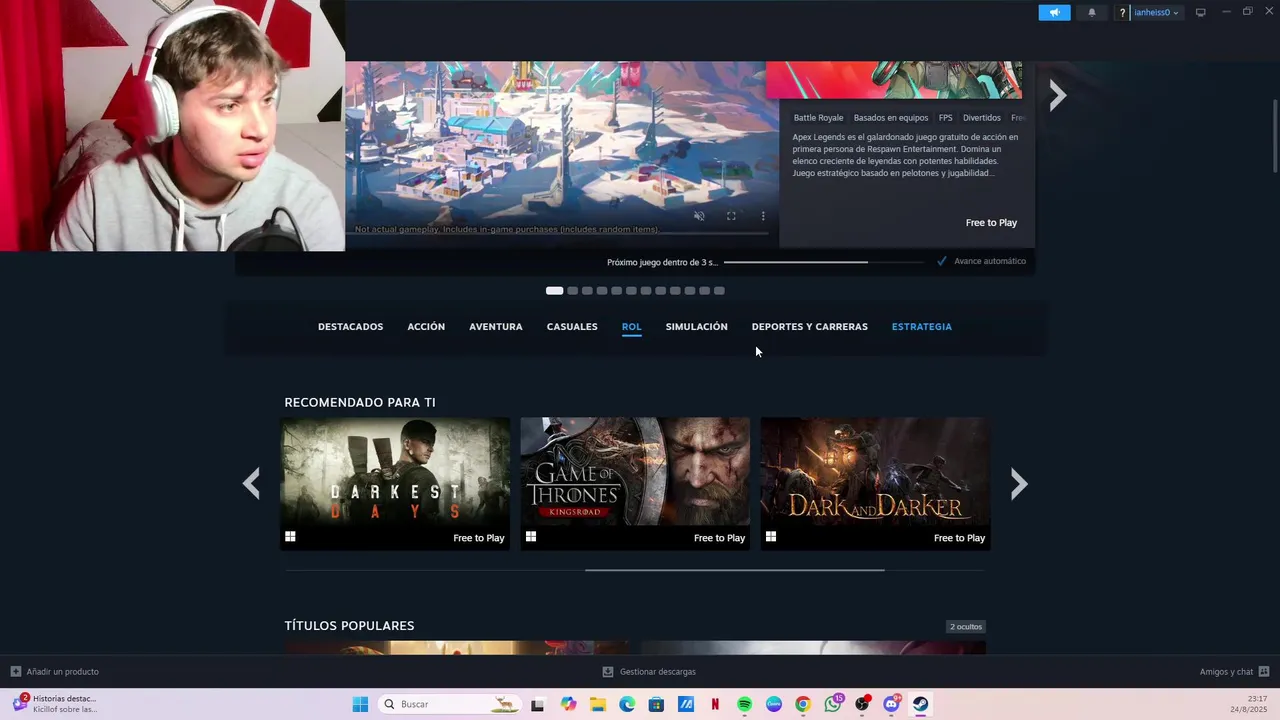
Task: Open the SIMULACIÓN category tab
Action: pos(697,327)
